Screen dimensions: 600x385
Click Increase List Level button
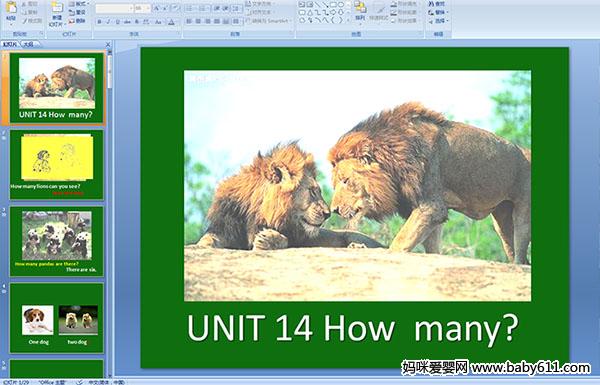click(225, 8)
